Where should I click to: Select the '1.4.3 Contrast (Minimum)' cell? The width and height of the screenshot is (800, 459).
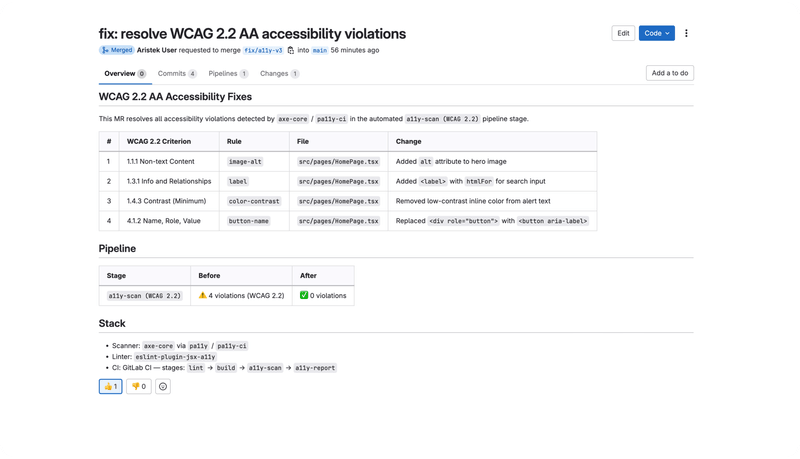[169, 201]
